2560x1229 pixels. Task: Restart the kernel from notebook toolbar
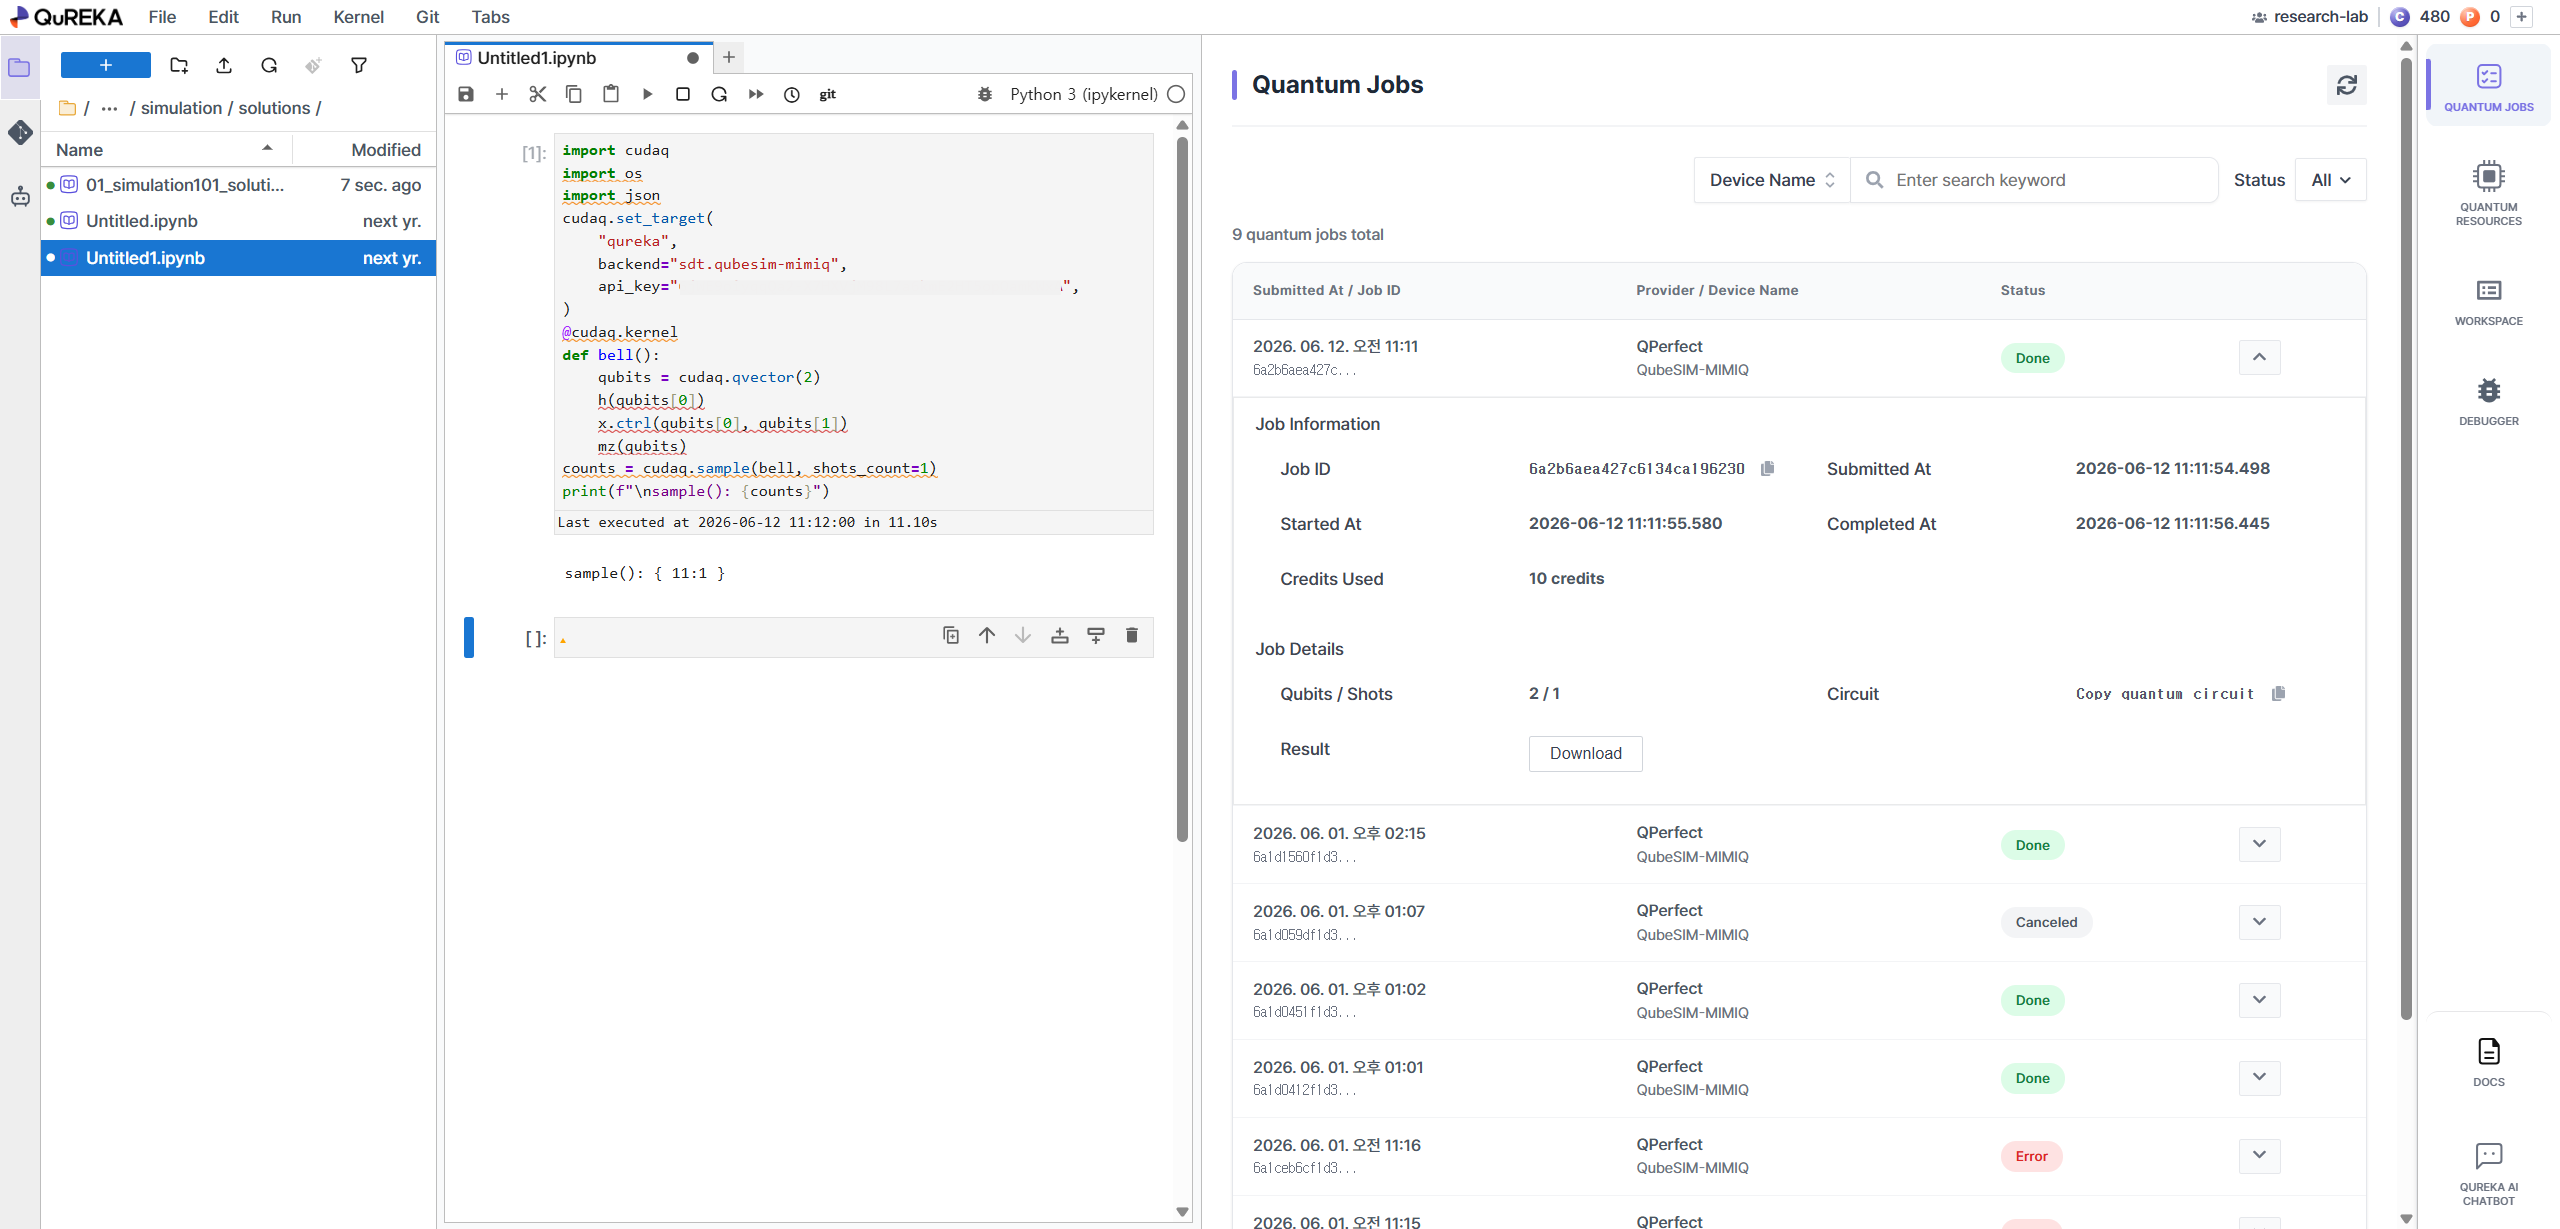(x=719, y=94)
